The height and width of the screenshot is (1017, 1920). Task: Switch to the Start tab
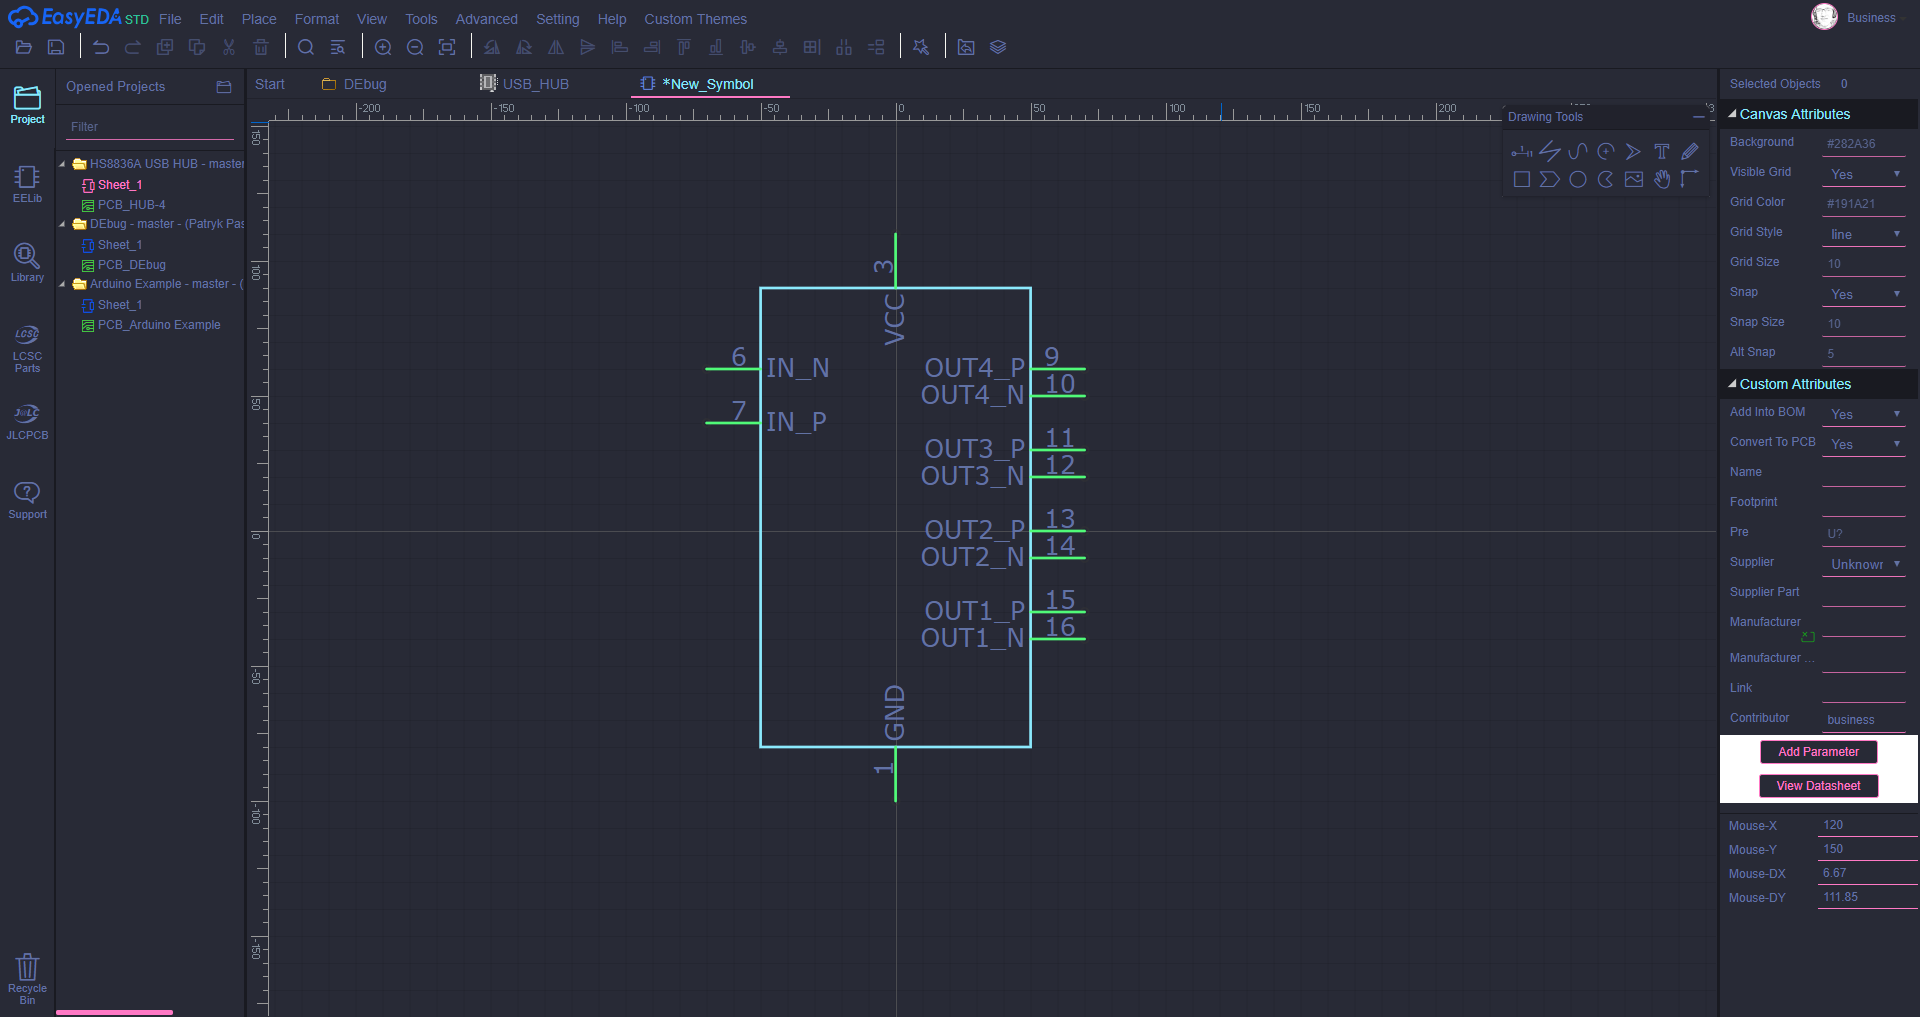point(270,84)
